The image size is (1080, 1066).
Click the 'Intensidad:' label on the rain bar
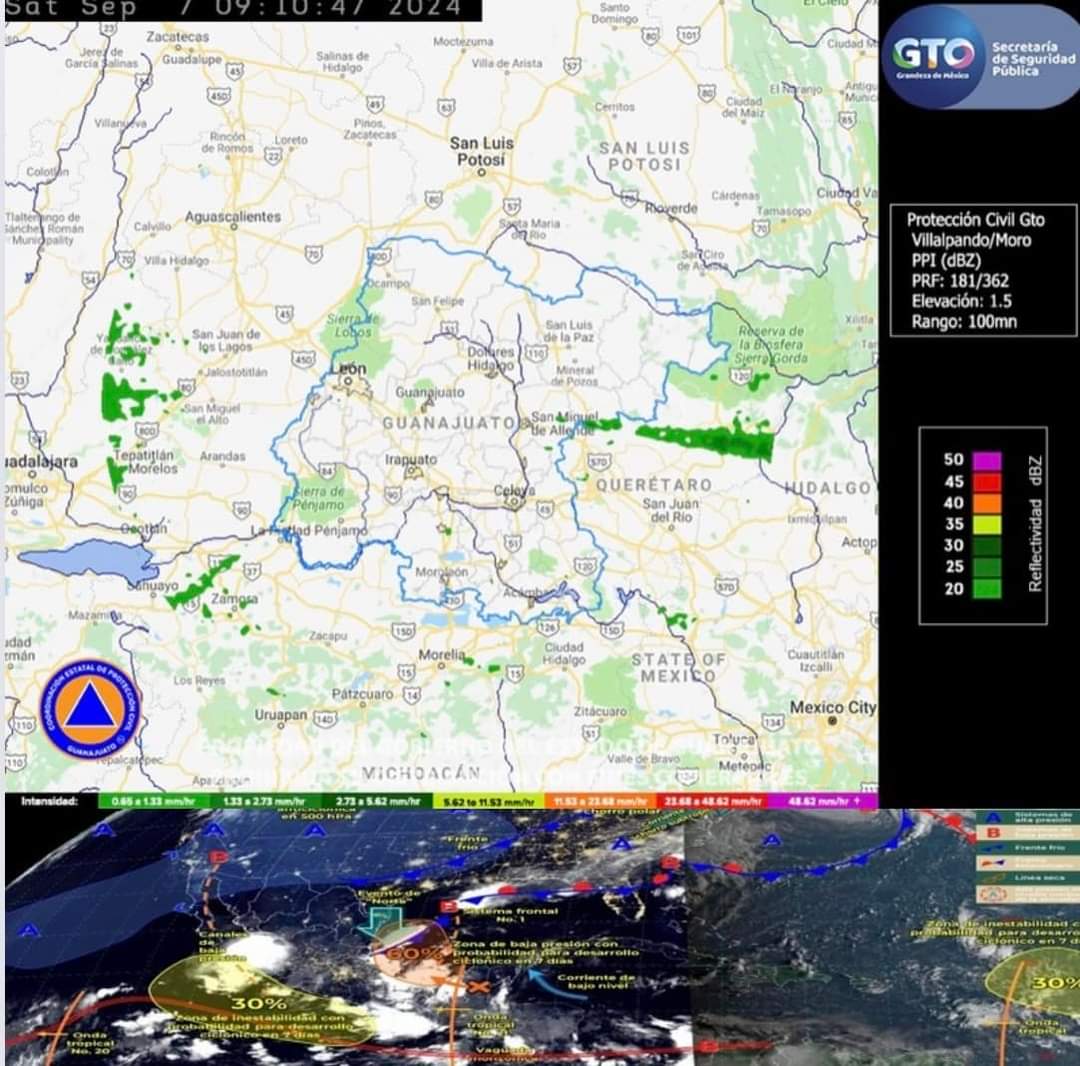50,801
